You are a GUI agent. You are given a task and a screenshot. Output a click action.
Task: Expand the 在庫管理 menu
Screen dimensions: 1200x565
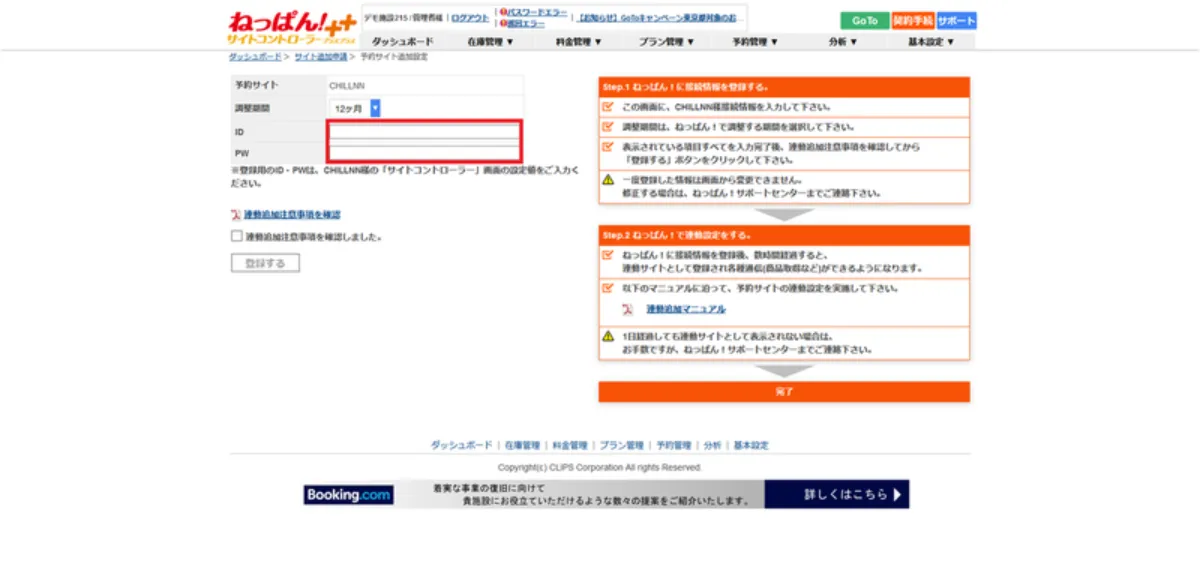click(490, 42)
